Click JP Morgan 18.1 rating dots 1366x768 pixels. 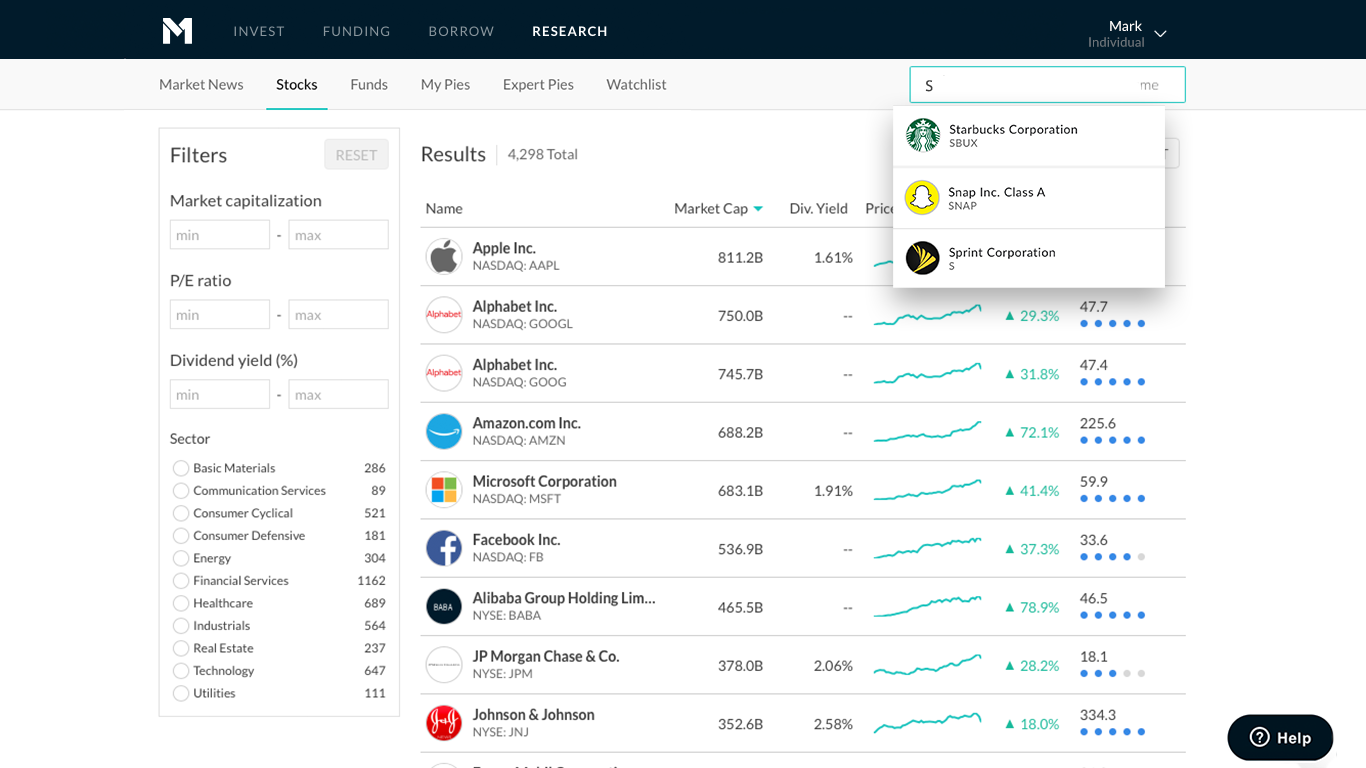[x=1112, y=674]
